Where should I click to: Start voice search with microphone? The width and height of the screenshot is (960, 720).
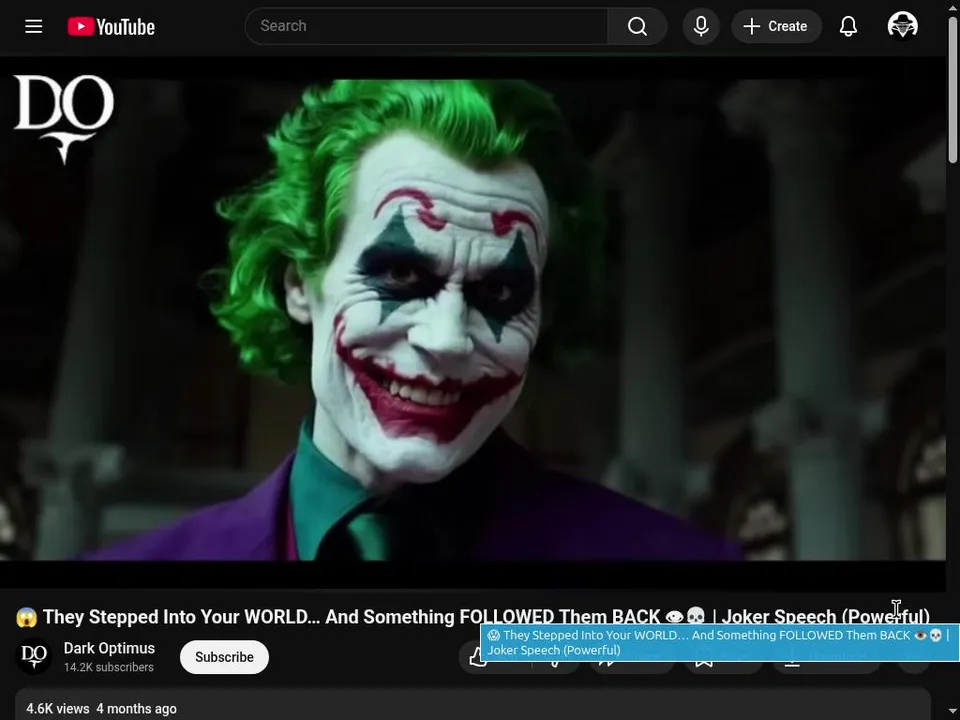click(701, 26)
